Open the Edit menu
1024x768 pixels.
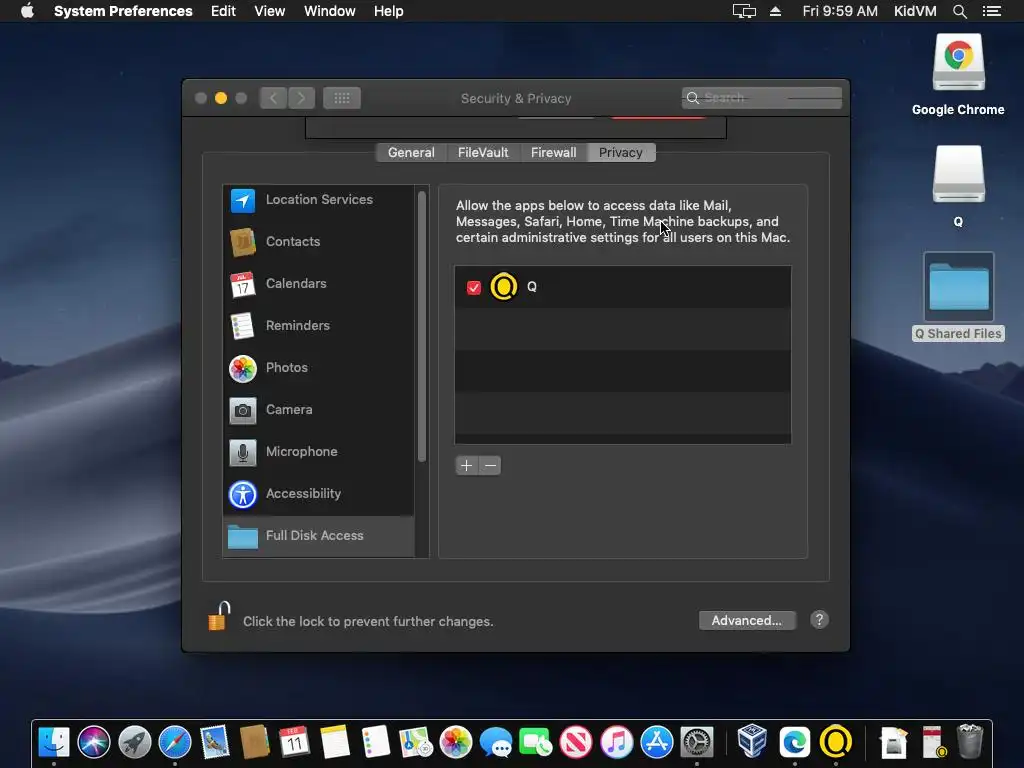223,11
